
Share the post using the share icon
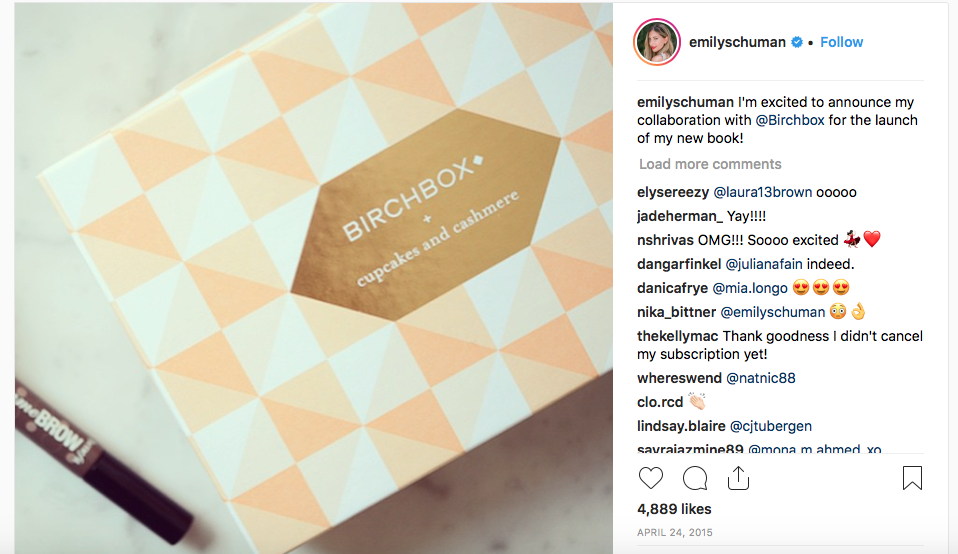(x=738, y=478)
